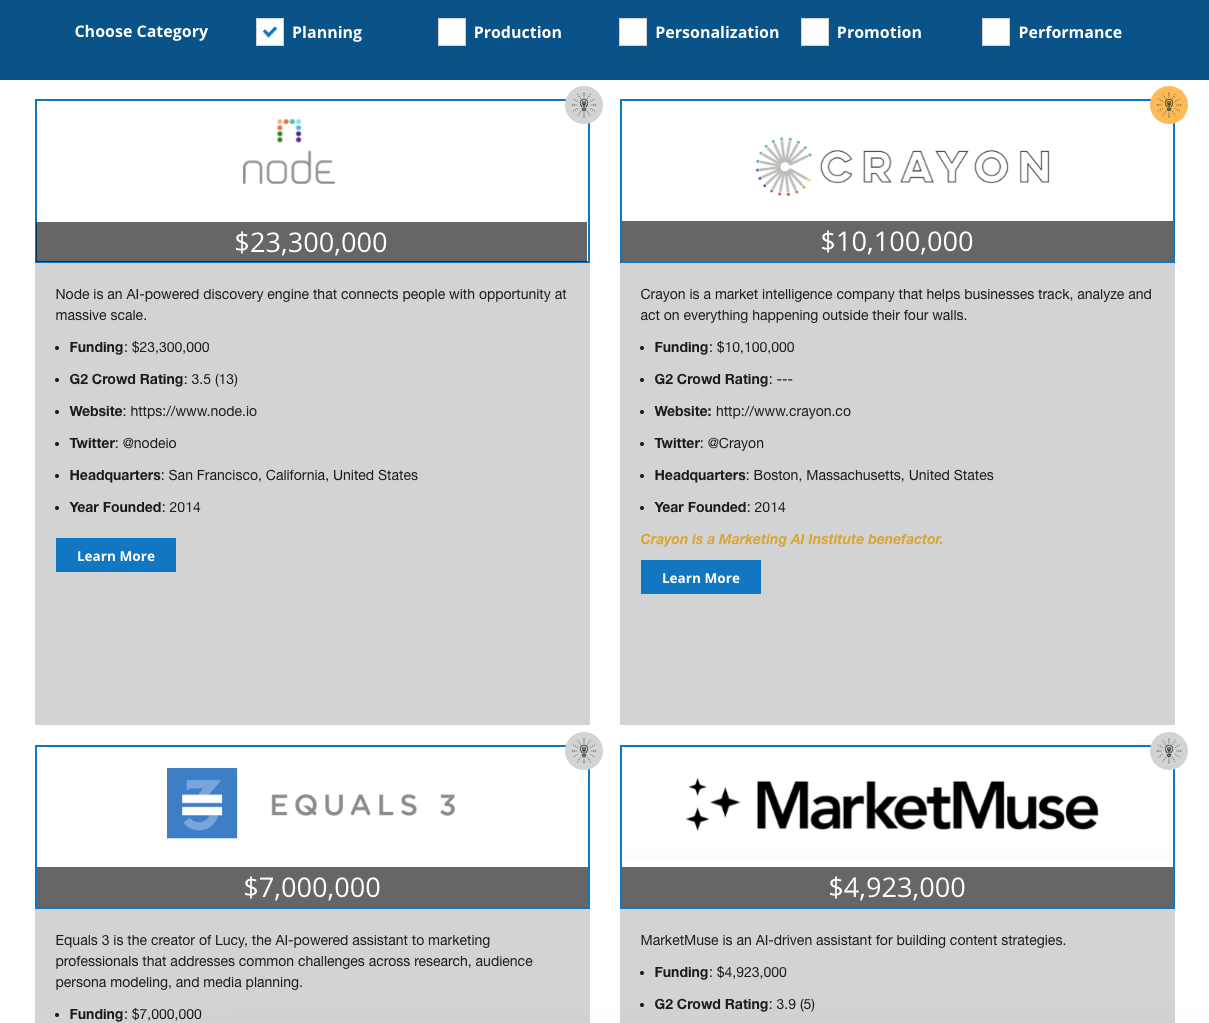Click the @Crayon Twitter handle
This screenshot has width=1209, height=1023.
coord(735,443)
